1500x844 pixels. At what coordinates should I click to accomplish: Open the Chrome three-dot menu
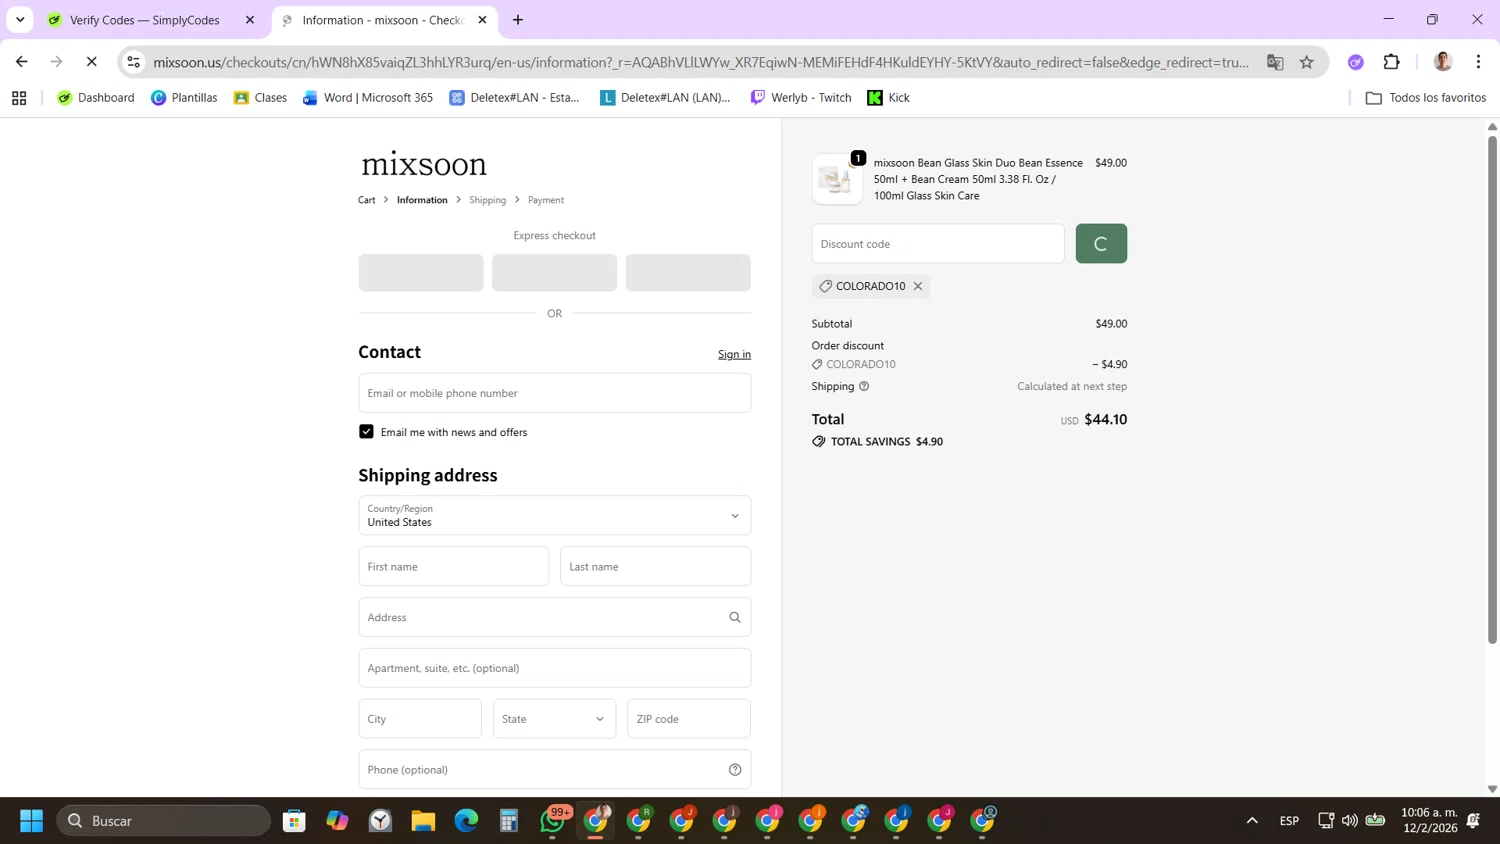(1478, 62)
